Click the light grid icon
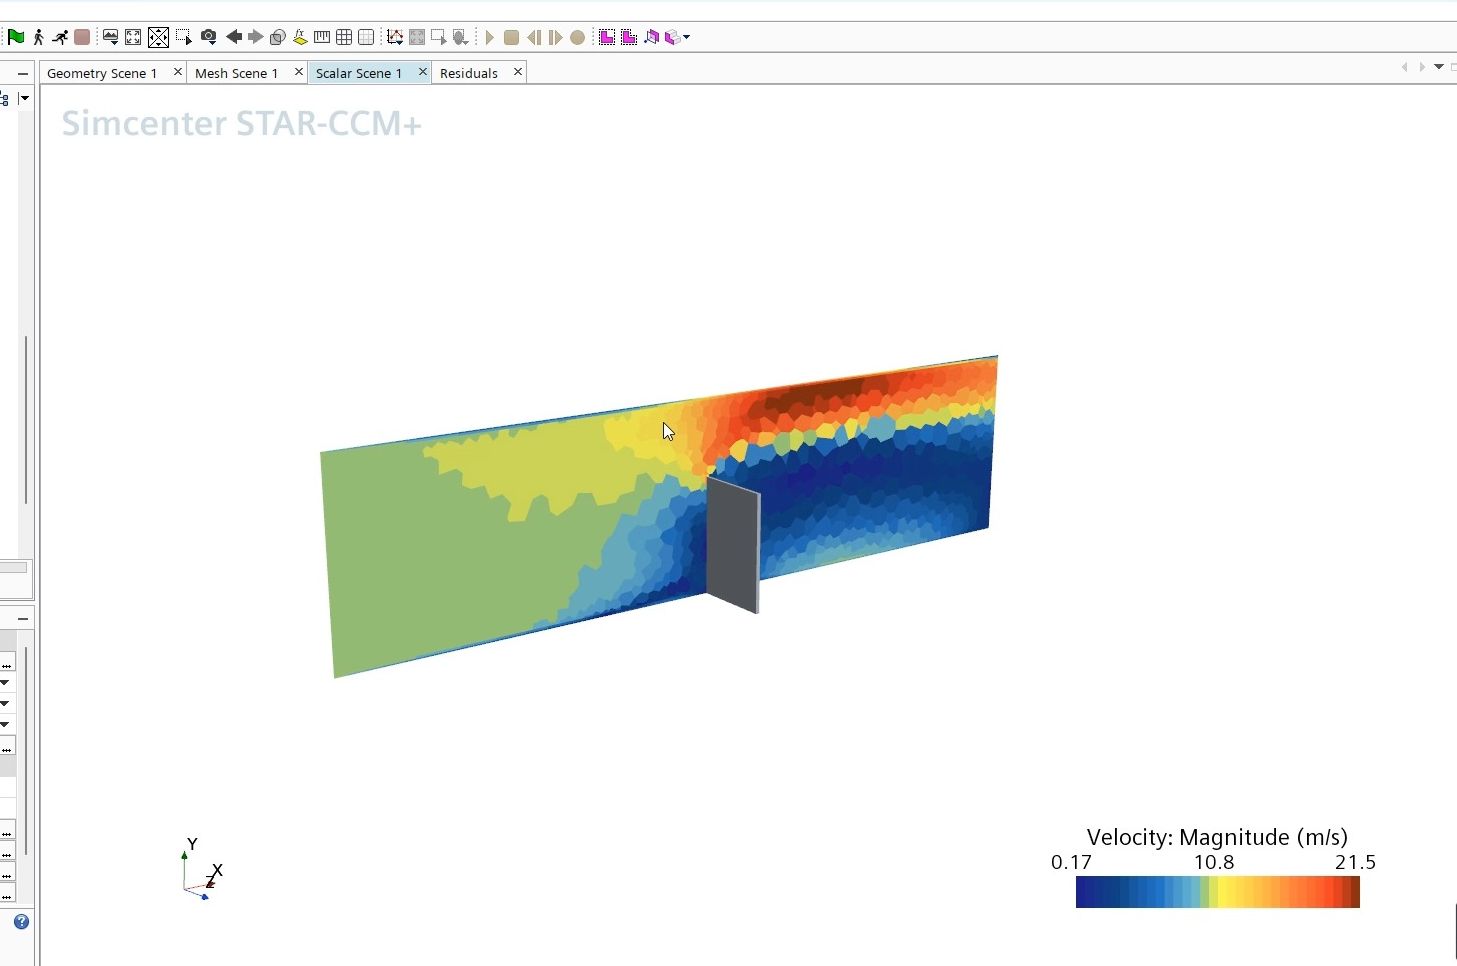This screenshot has width=1457, height=966. point(366,37)
